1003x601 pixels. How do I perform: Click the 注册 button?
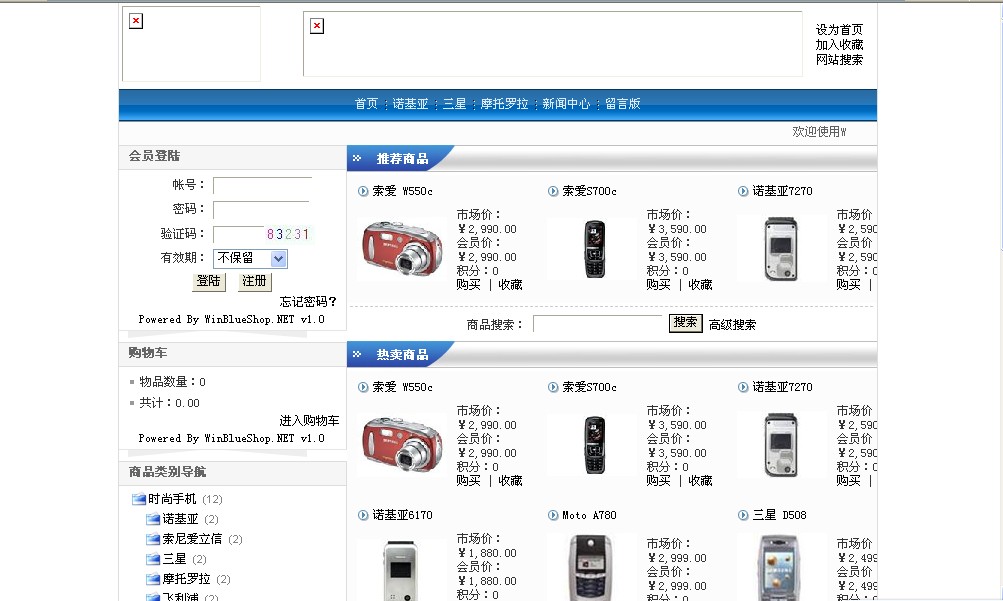pyautogui.click(x=255, y=281)
